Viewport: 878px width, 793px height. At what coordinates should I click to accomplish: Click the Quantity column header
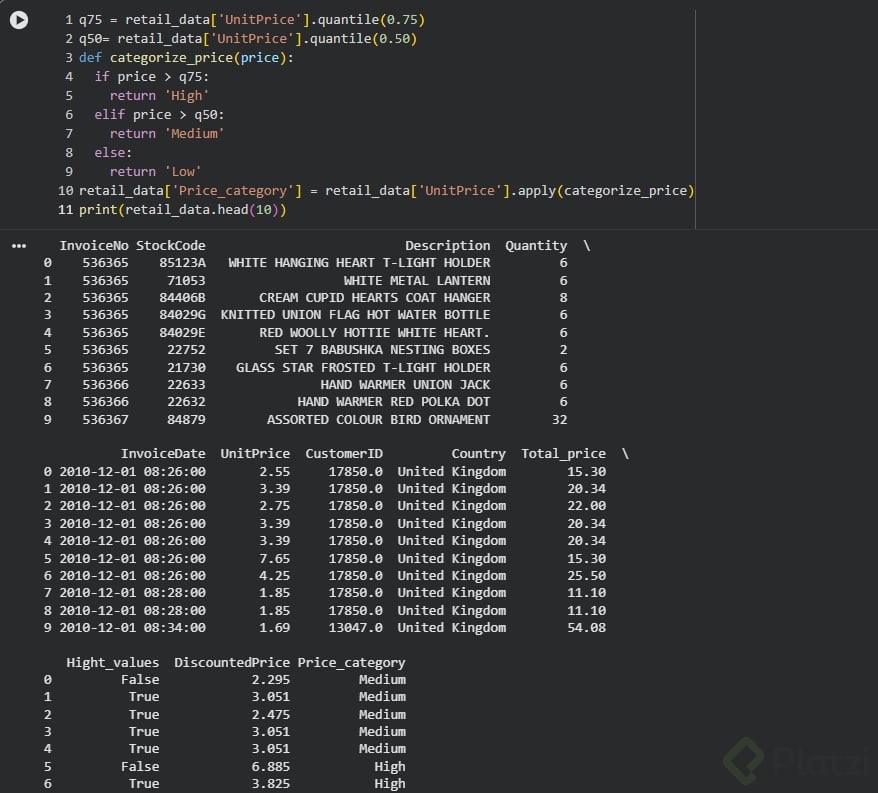536,246
